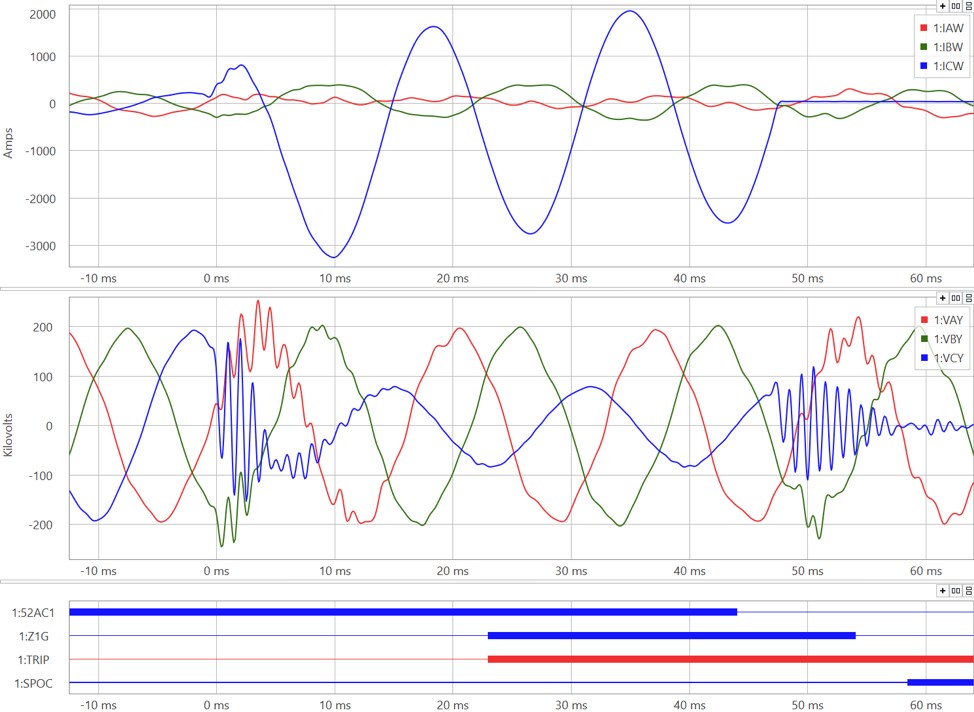
Task: Click the plus icon above the voltage legend
Action: [942, 297]
